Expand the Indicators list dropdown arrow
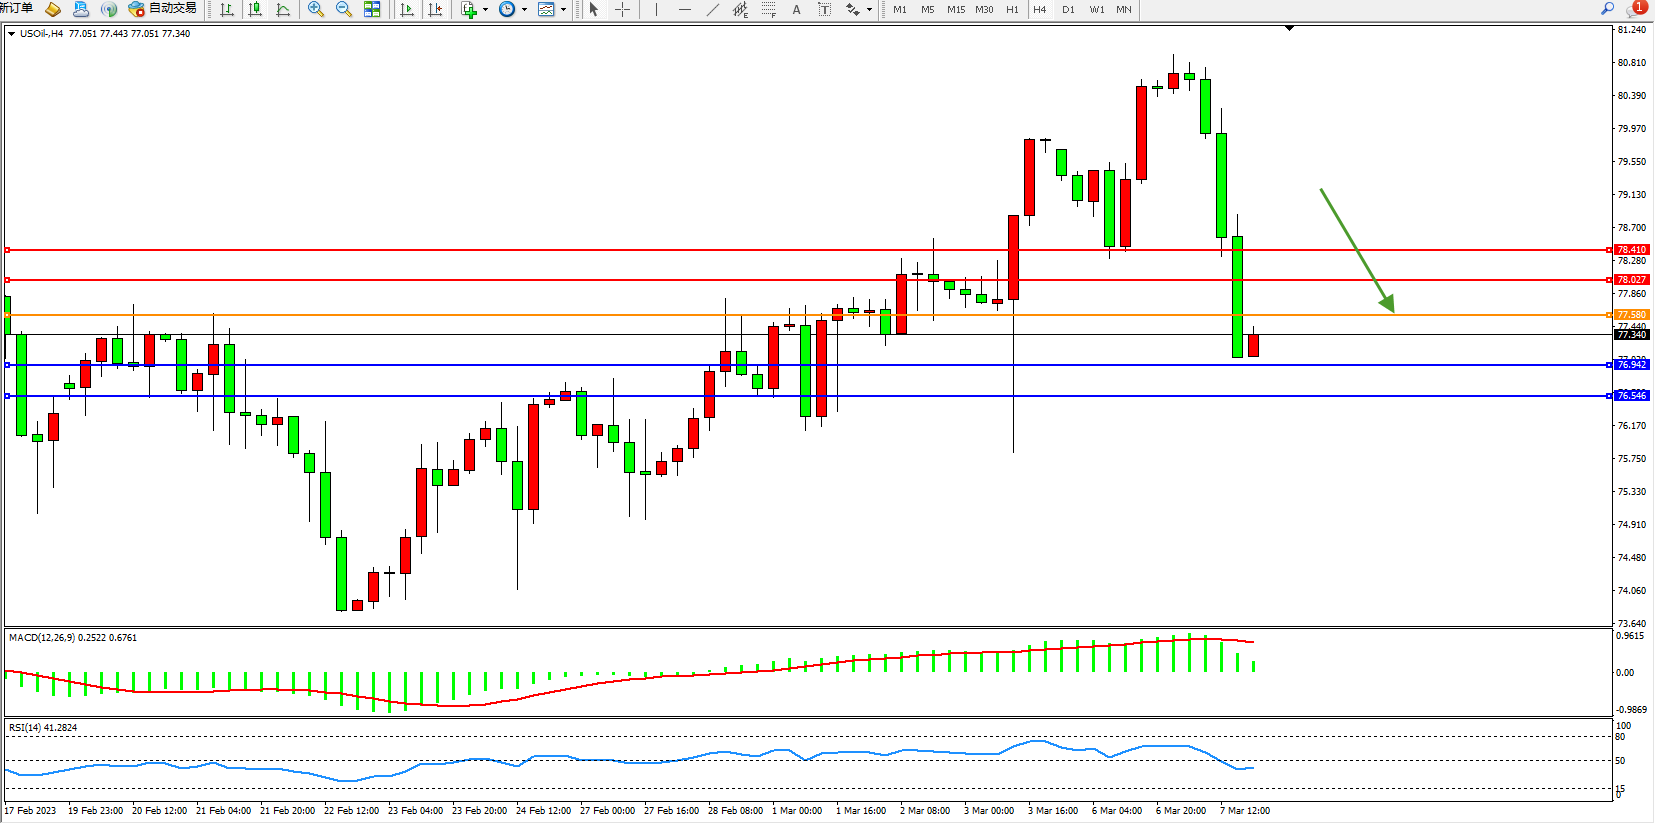The width and height of the screenshot is (1655, 824). click(x=485, y=10)
